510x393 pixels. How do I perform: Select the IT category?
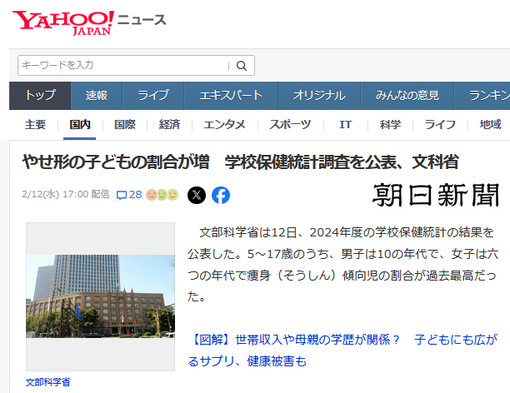[345, 125]
